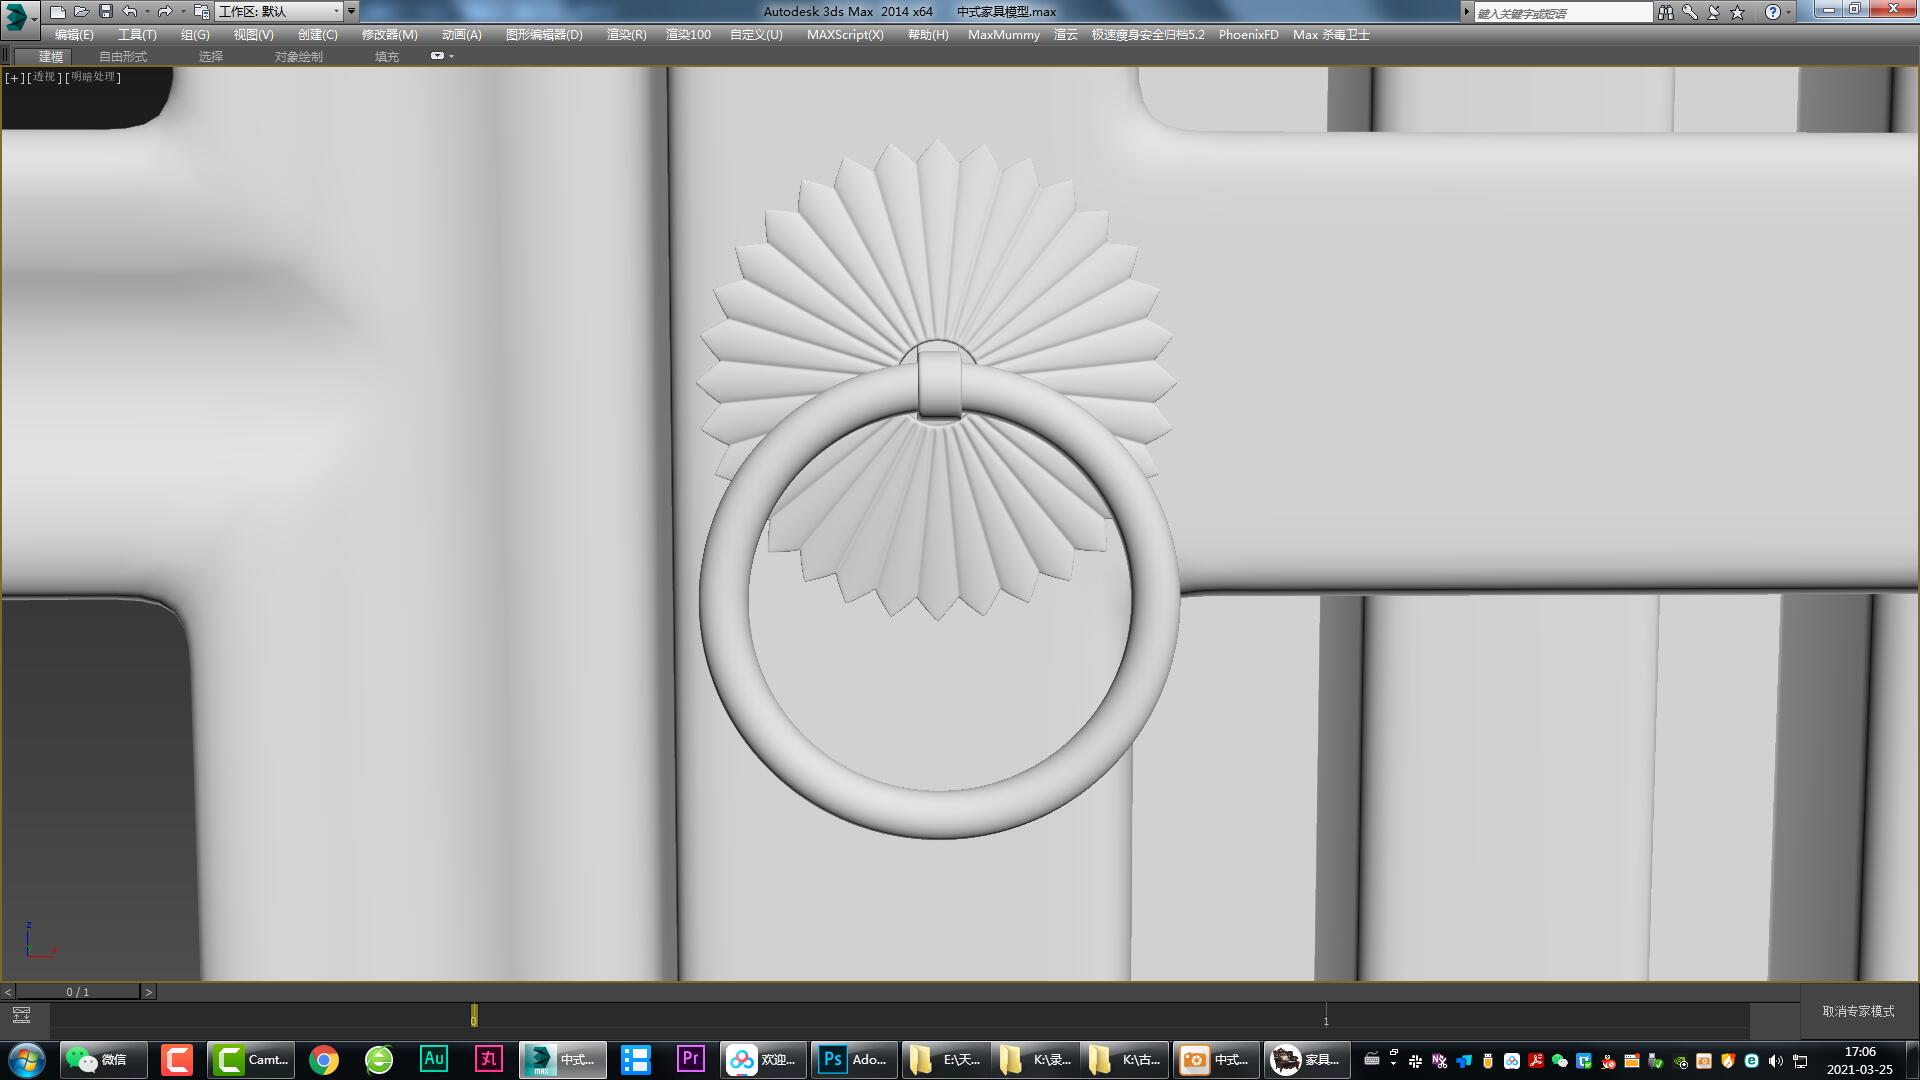The image size is (1920, 1080).
Task: Open the 修改器(M) menu
Action: pos(389,34)
